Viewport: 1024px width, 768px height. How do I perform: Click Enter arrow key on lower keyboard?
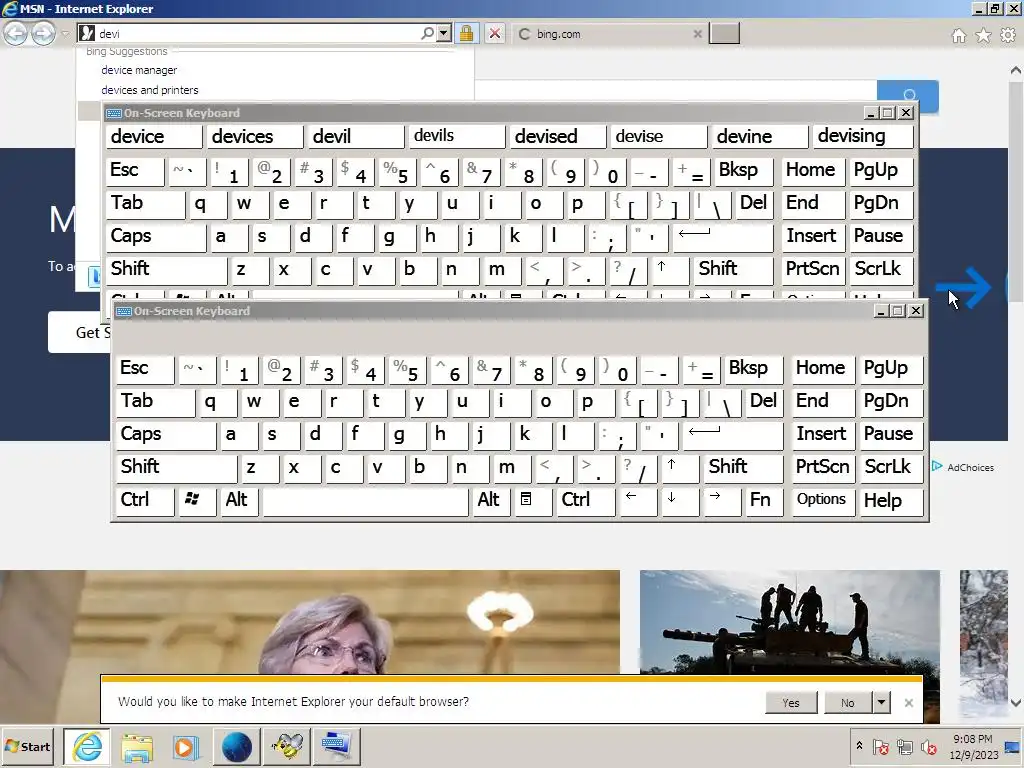click(x=732, y=434)
